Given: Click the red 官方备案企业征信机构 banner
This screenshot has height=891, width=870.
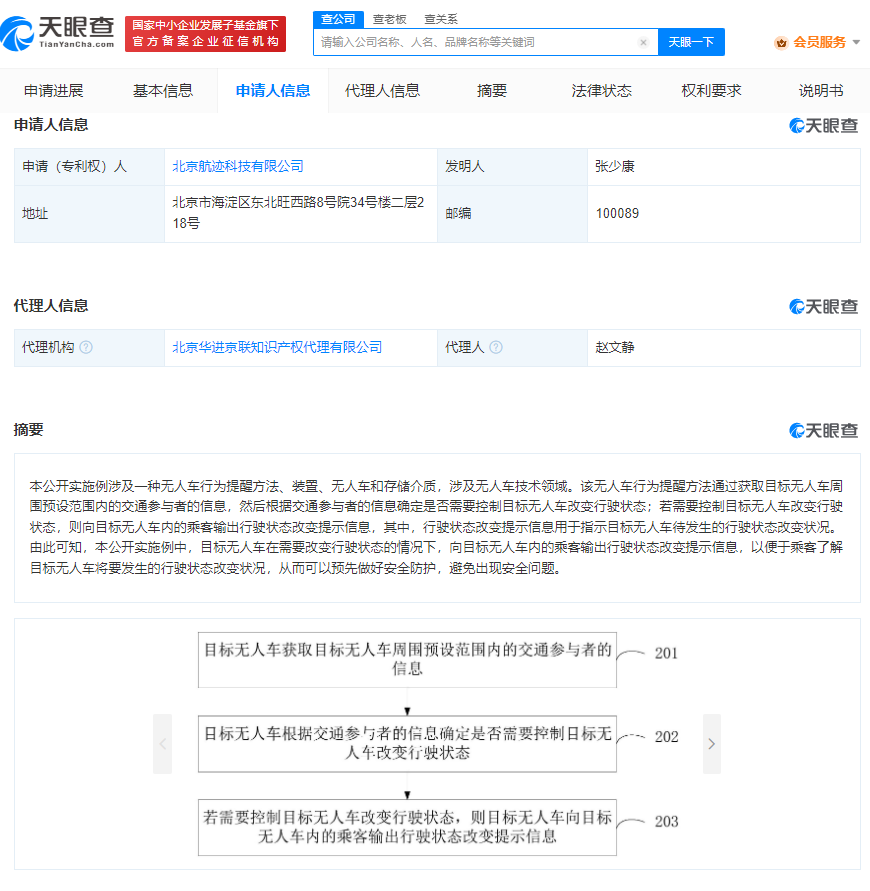Looking at the screenshot, I should [205, 34].
